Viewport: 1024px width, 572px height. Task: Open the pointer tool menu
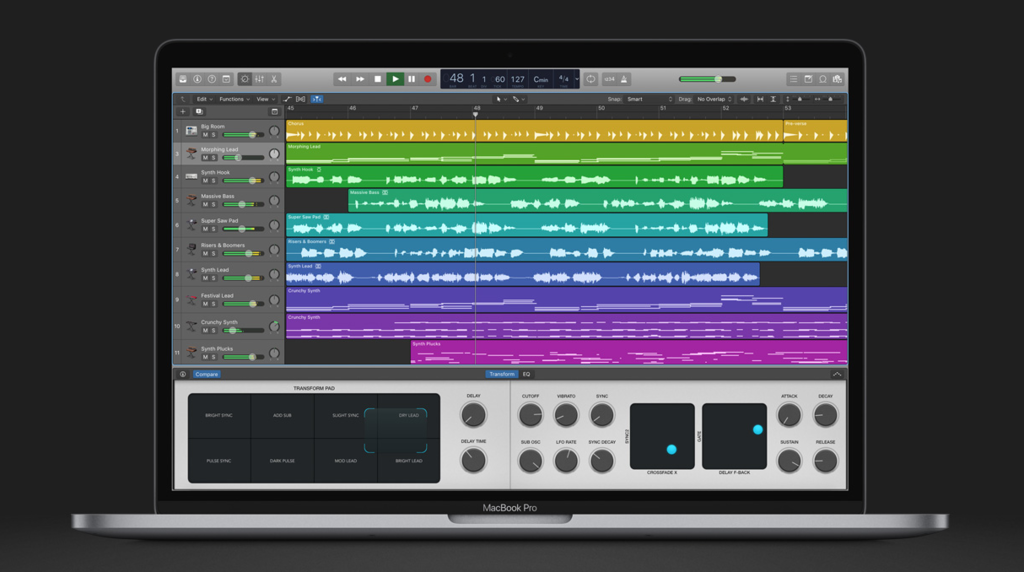[501, 99]
